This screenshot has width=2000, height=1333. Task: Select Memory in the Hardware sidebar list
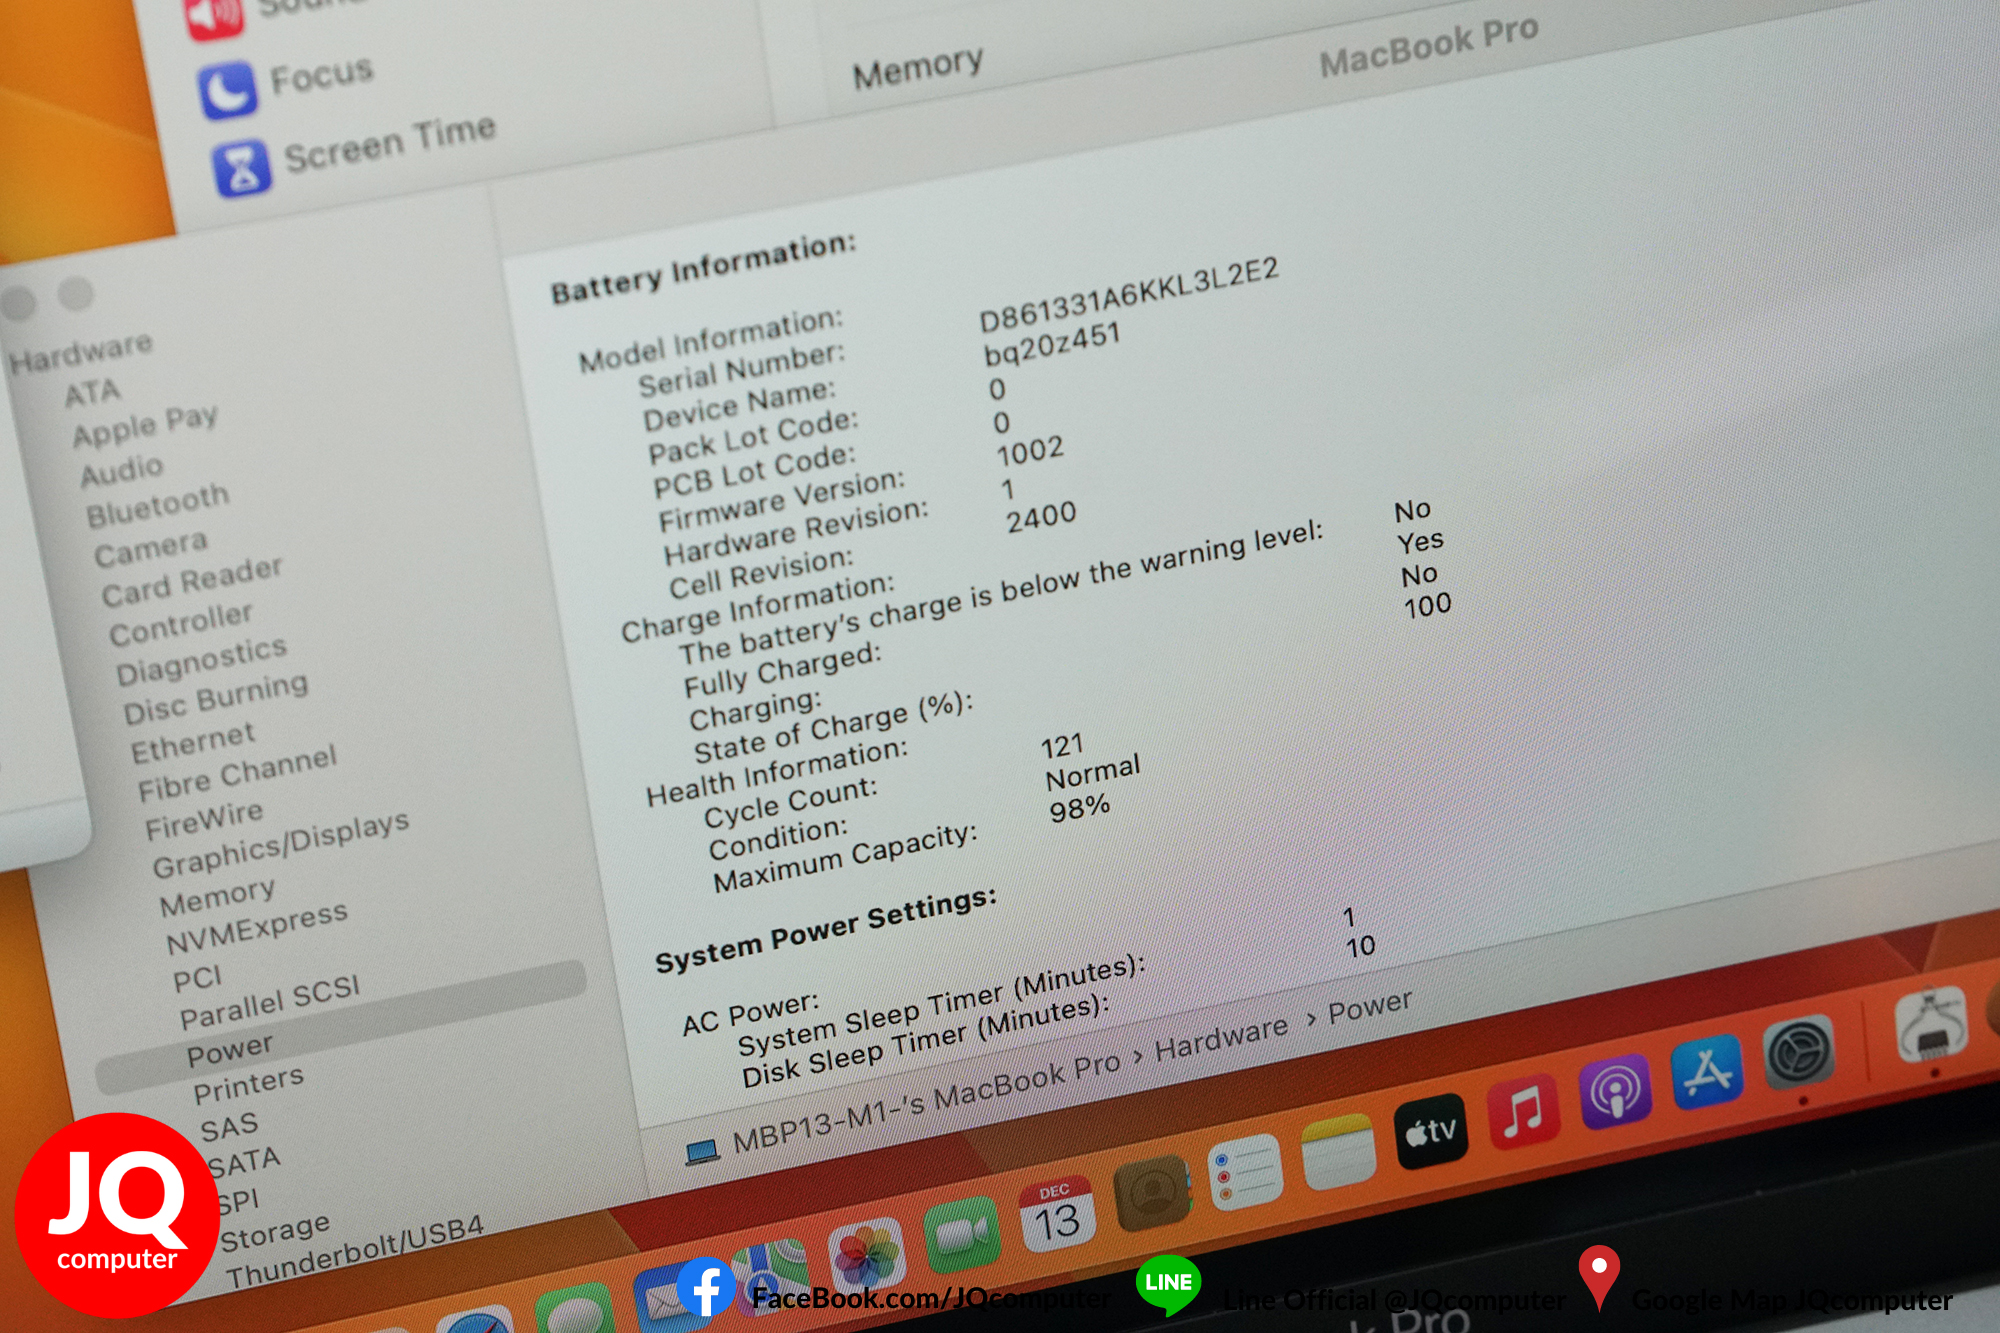pyautogui.click(x=217, y=897)
